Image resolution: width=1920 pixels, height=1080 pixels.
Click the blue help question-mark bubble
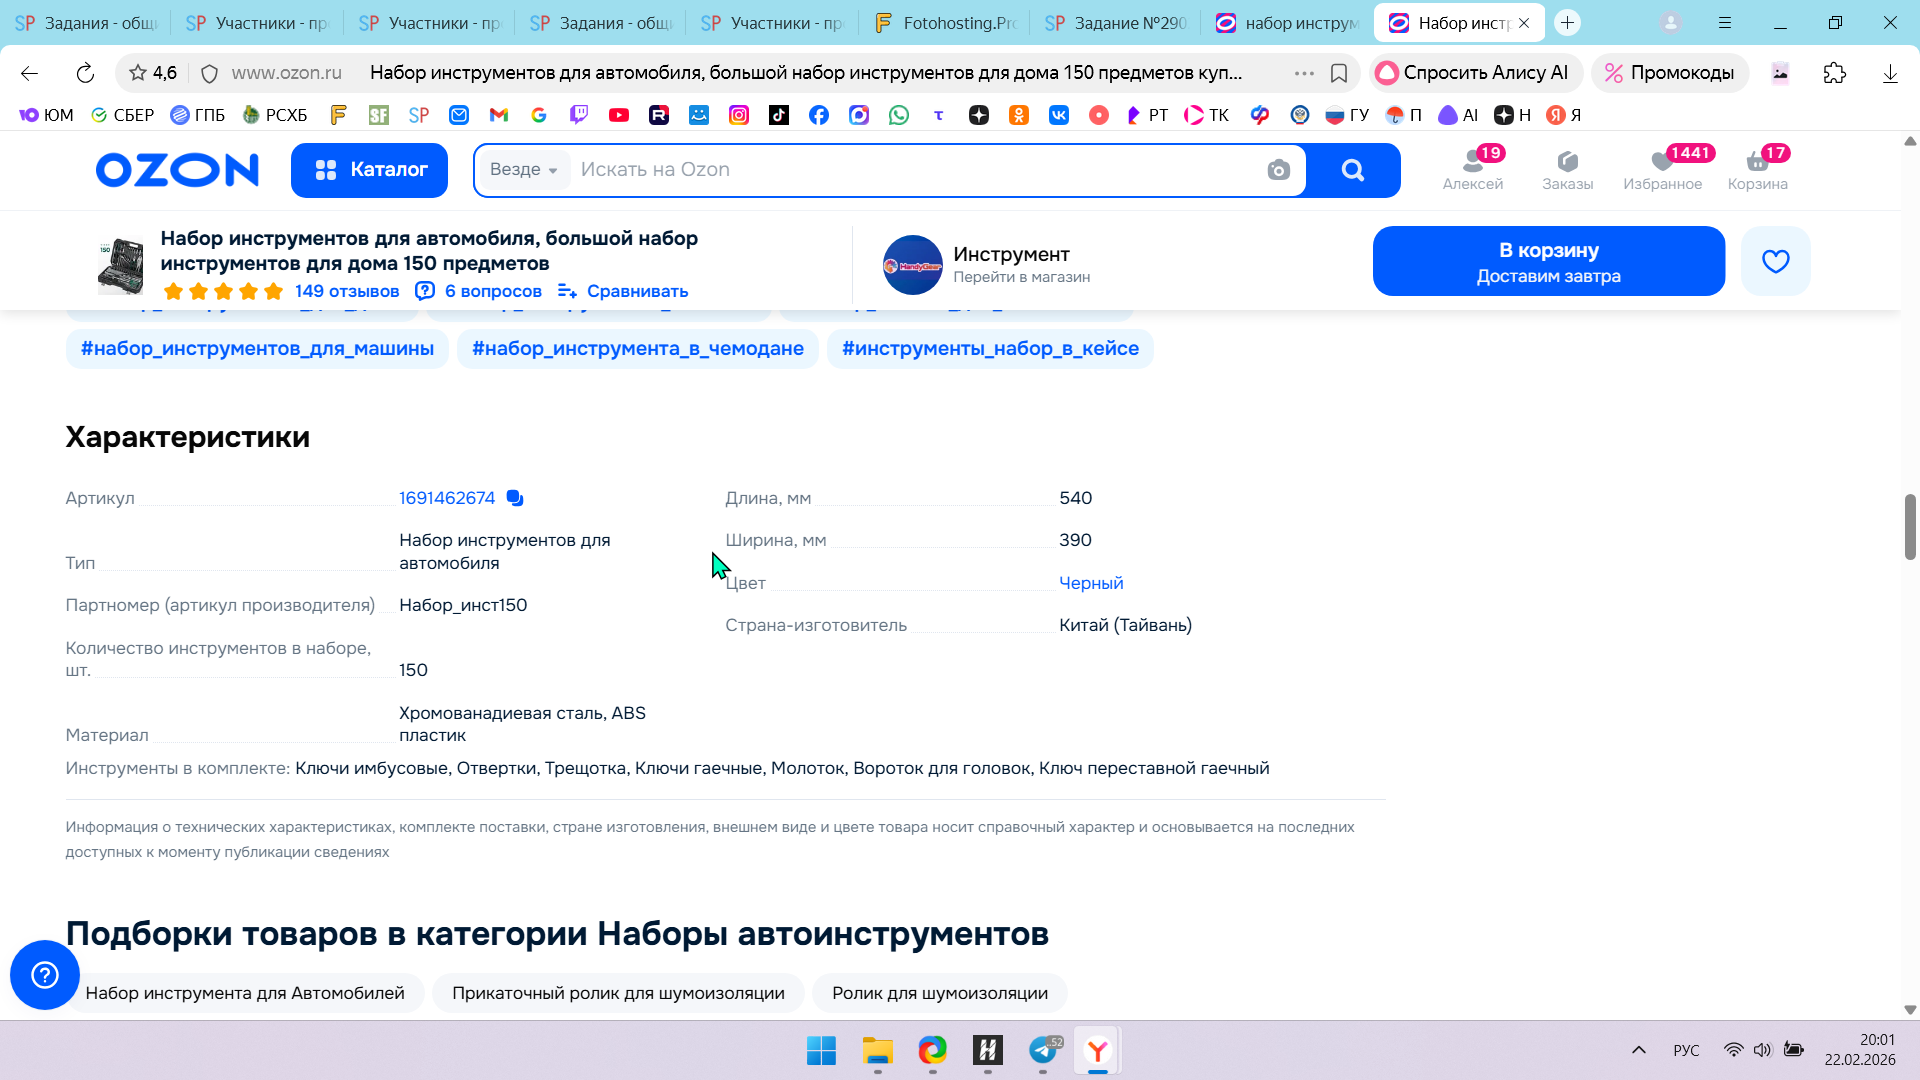[45, 974]
